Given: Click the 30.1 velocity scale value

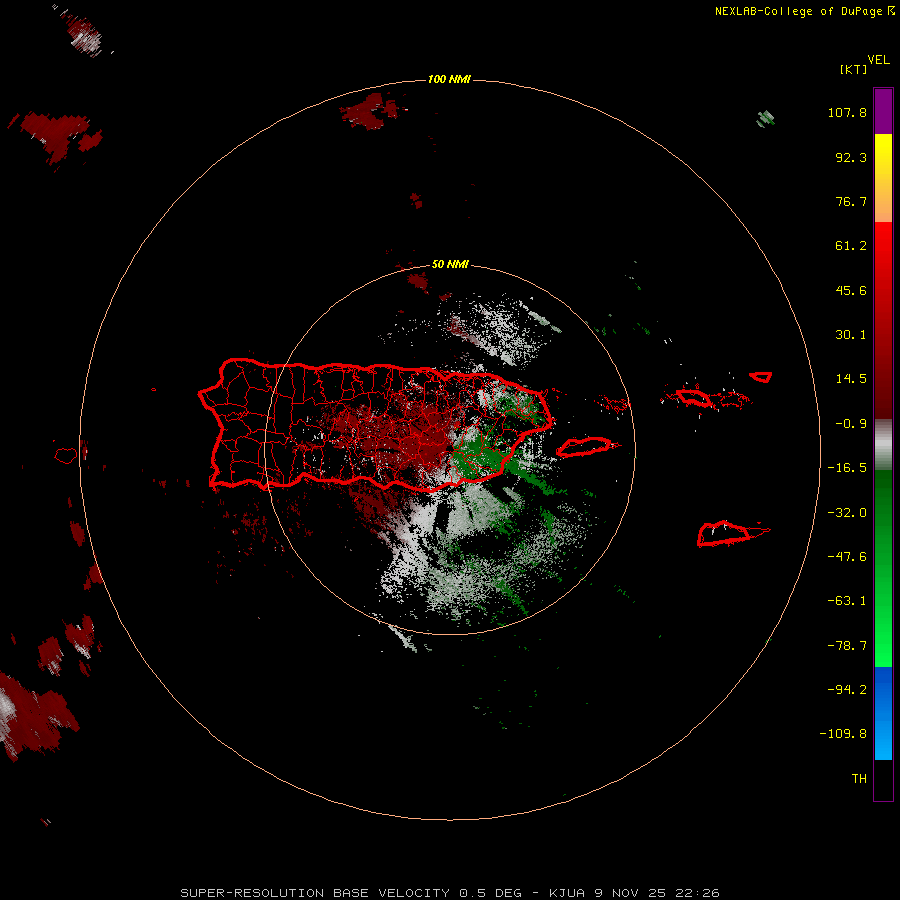Looking at the screenshot, I should [x=851, y=335].
